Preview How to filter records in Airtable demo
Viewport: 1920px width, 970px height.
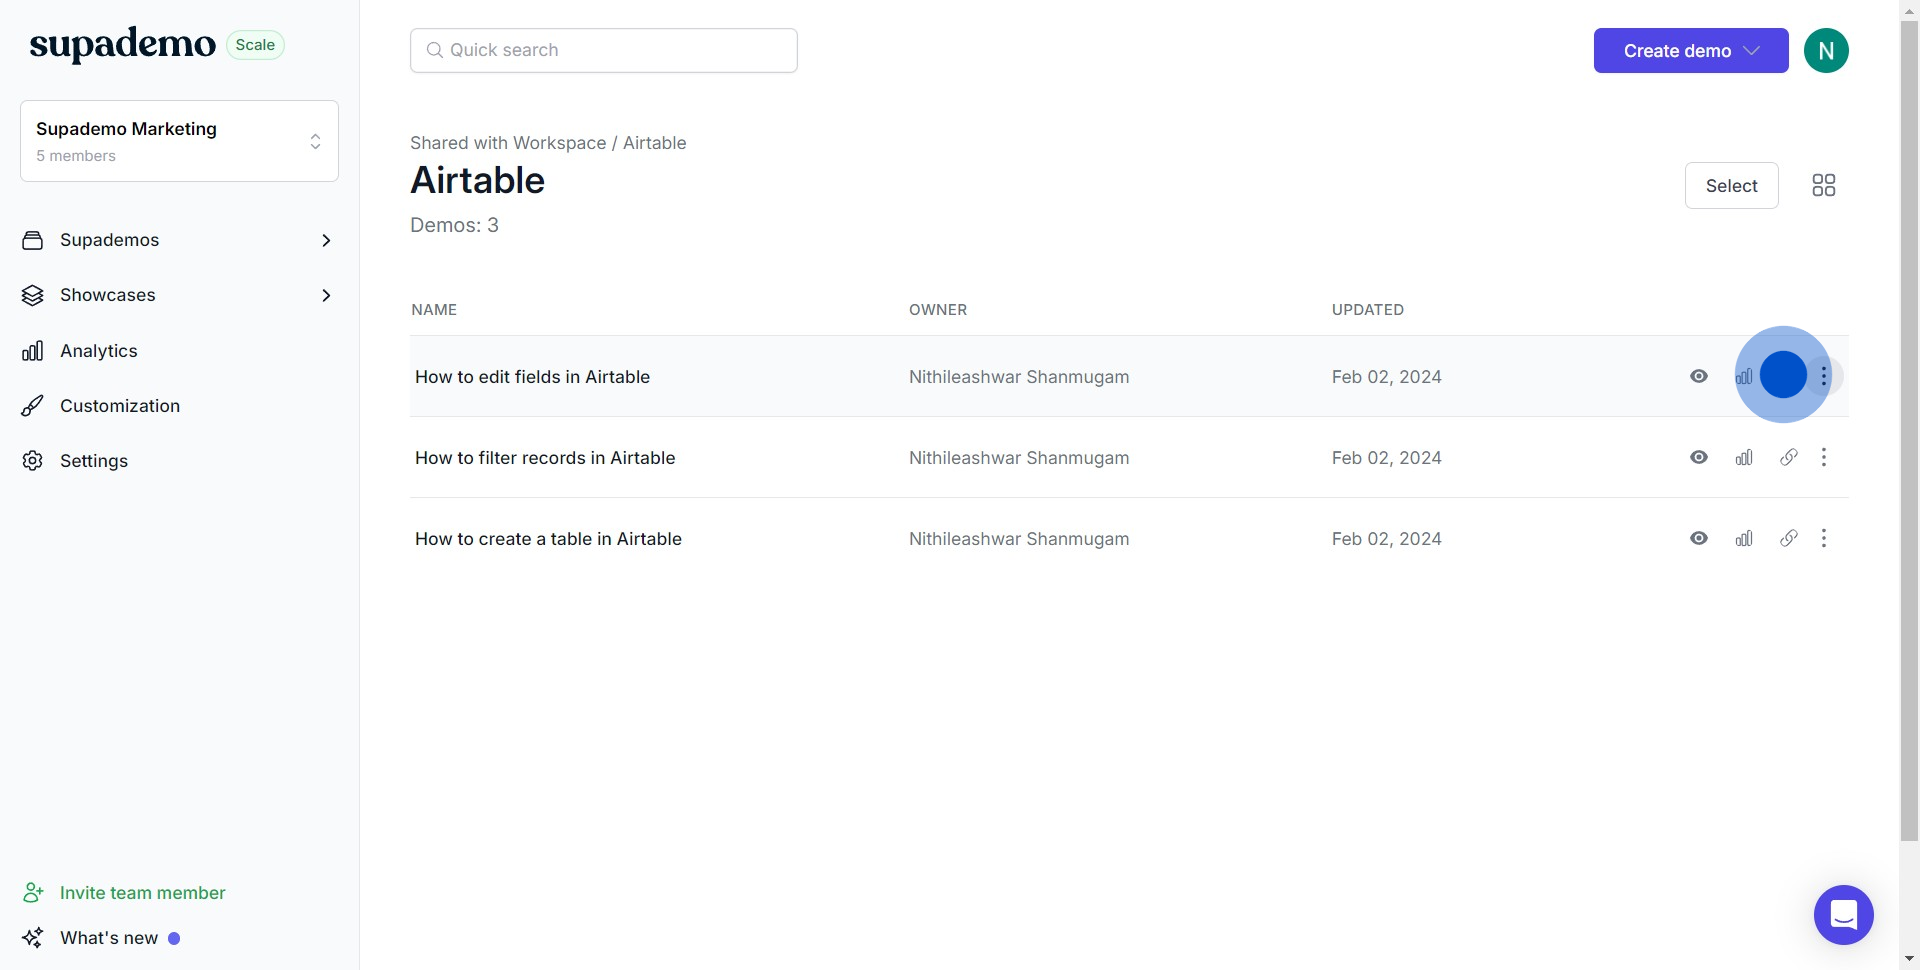pos(1699,458)
